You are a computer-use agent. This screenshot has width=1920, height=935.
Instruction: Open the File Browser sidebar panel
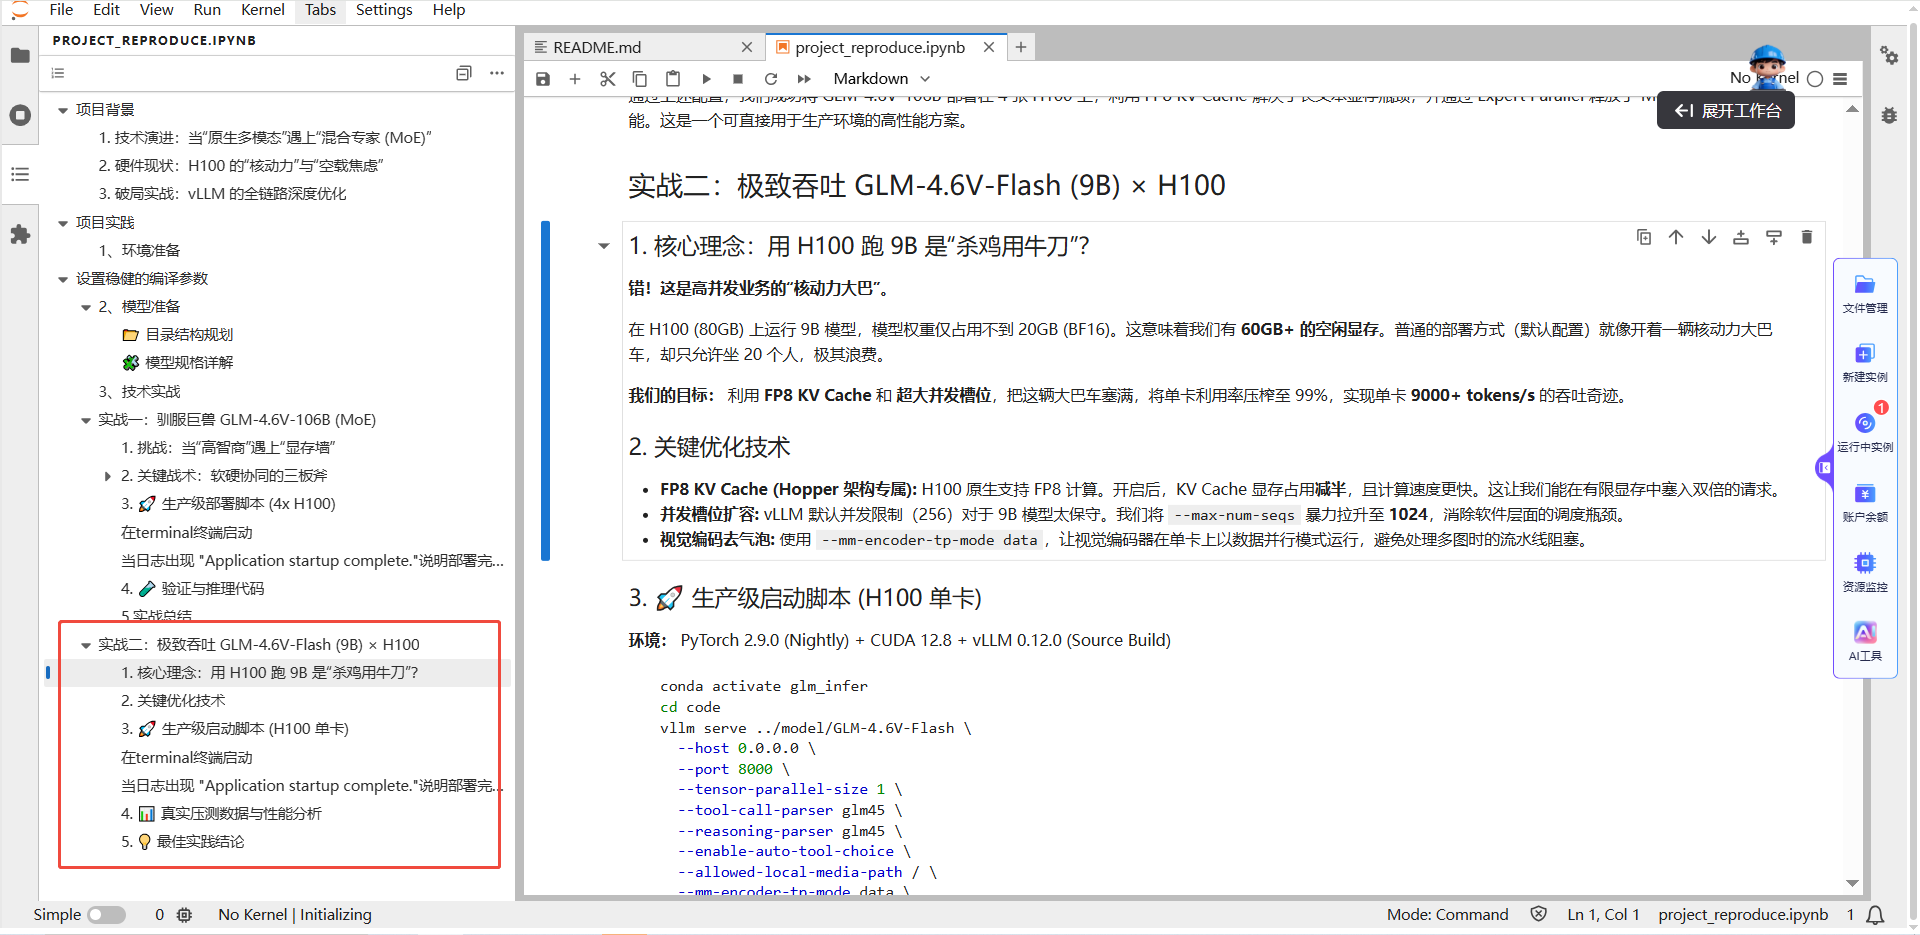coord(20,56)
